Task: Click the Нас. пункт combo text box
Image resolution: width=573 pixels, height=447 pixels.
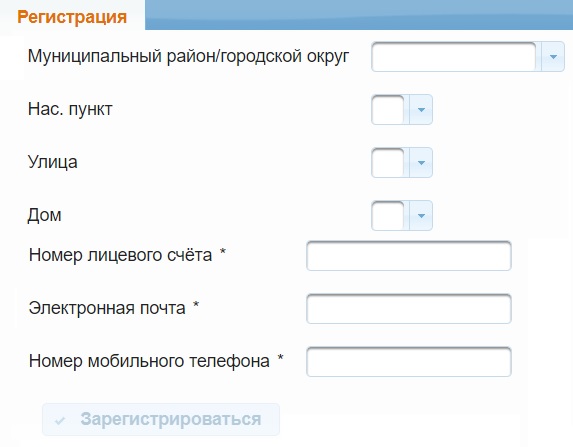Action: click(x=390, y=110)
